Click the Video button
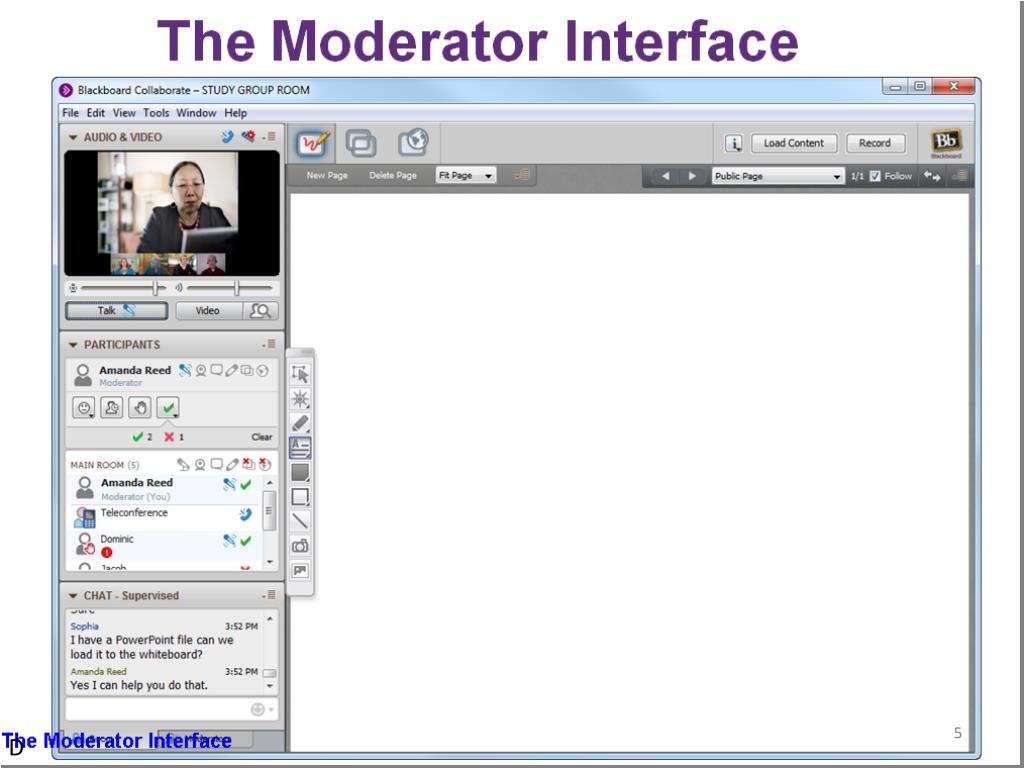This screenshot has height=768, width=1024. (x=208, y=311)
